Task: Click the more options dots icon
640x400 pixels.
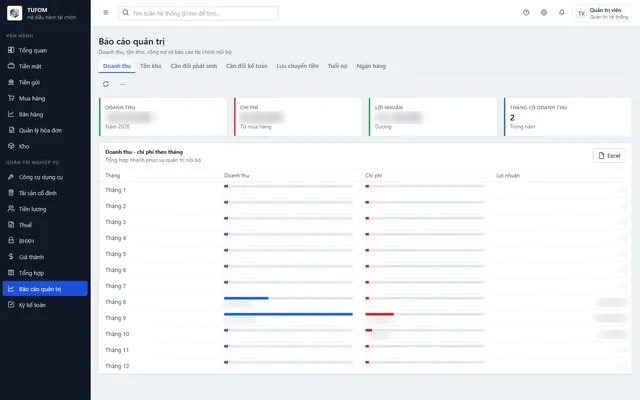Action: tap(123, 84)
